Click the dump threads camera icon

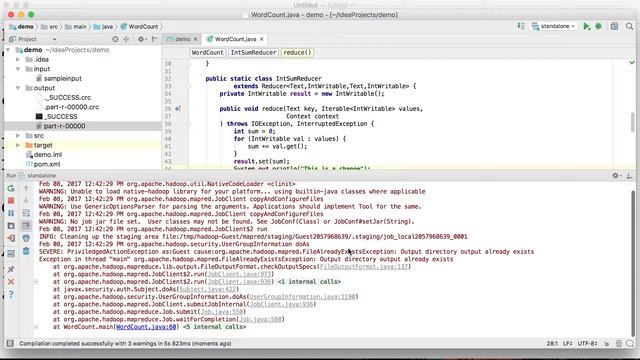(11, 226)
